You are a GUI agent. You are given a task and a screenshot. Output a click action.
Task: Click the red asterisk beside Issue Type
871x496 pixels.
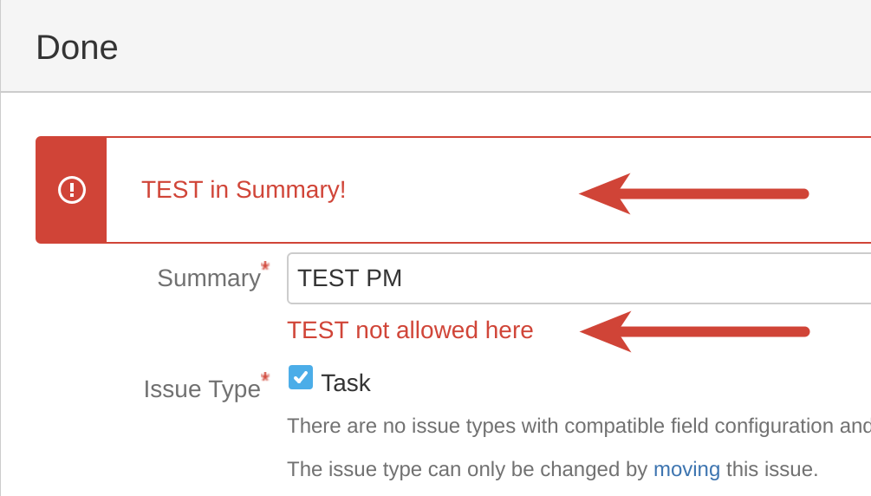click(x=265, y=378)
